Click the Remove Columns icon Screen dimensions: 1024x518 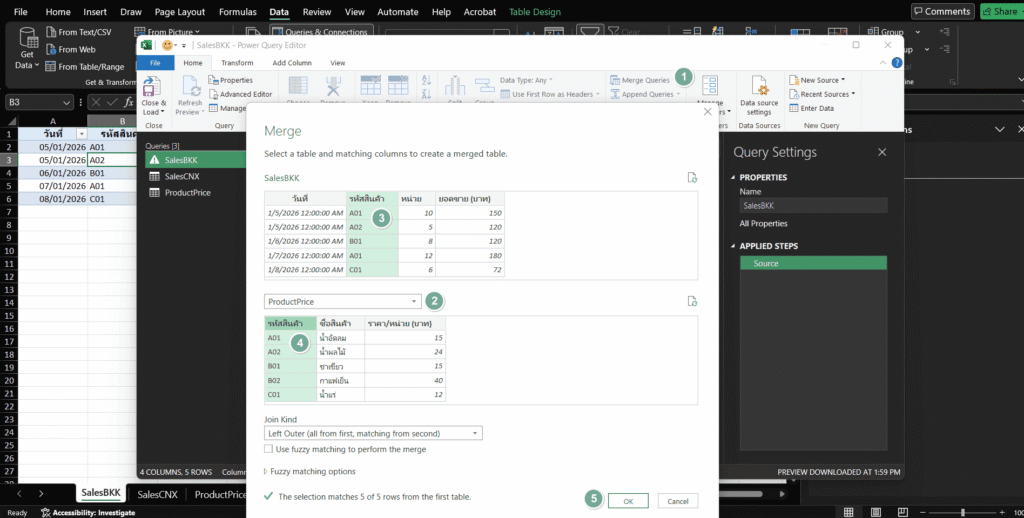click(x=333, y=86)
